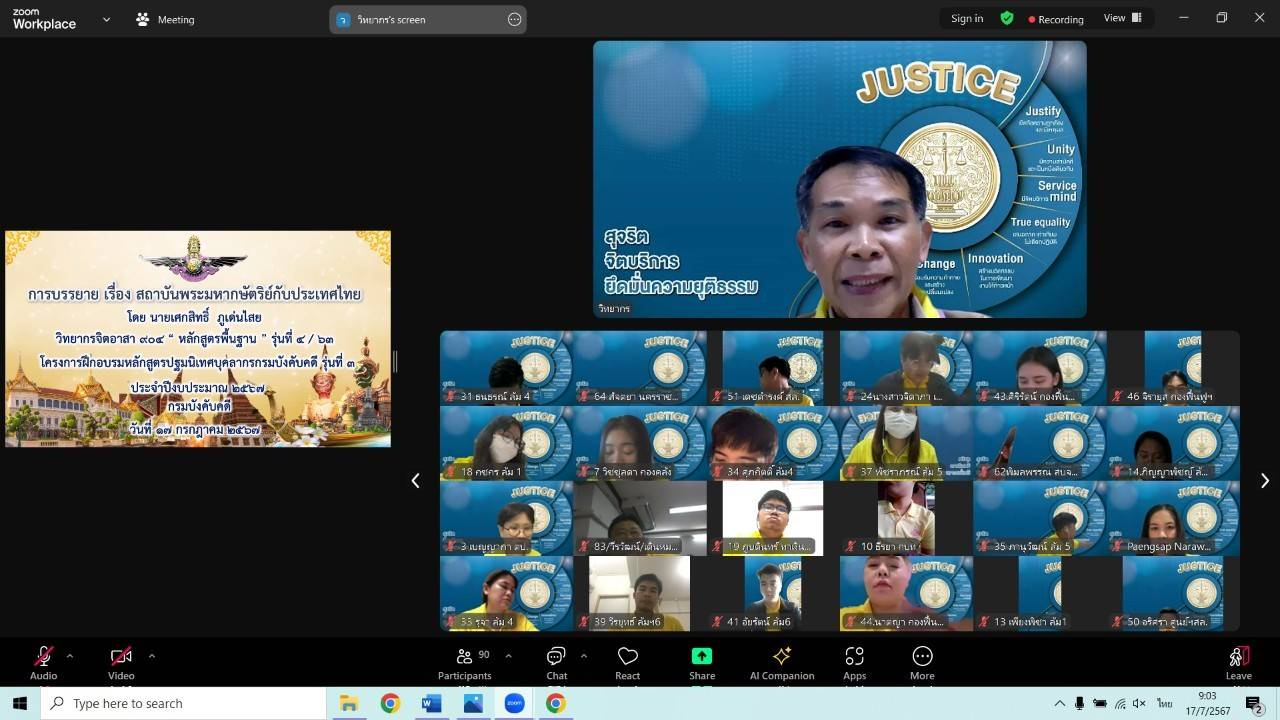Start camera using the Video button
Image resolution: width=1280 pixels, height=720 pixels.
(121, 662)
